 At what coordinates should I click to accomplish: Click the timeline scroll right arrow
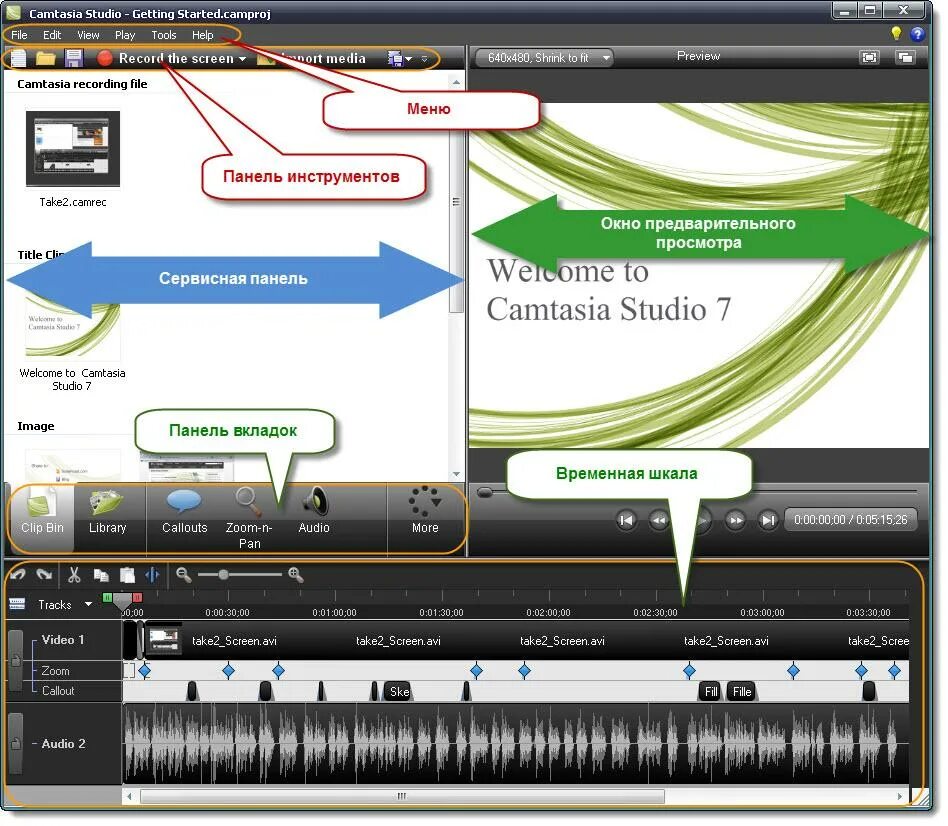[900, 796]
